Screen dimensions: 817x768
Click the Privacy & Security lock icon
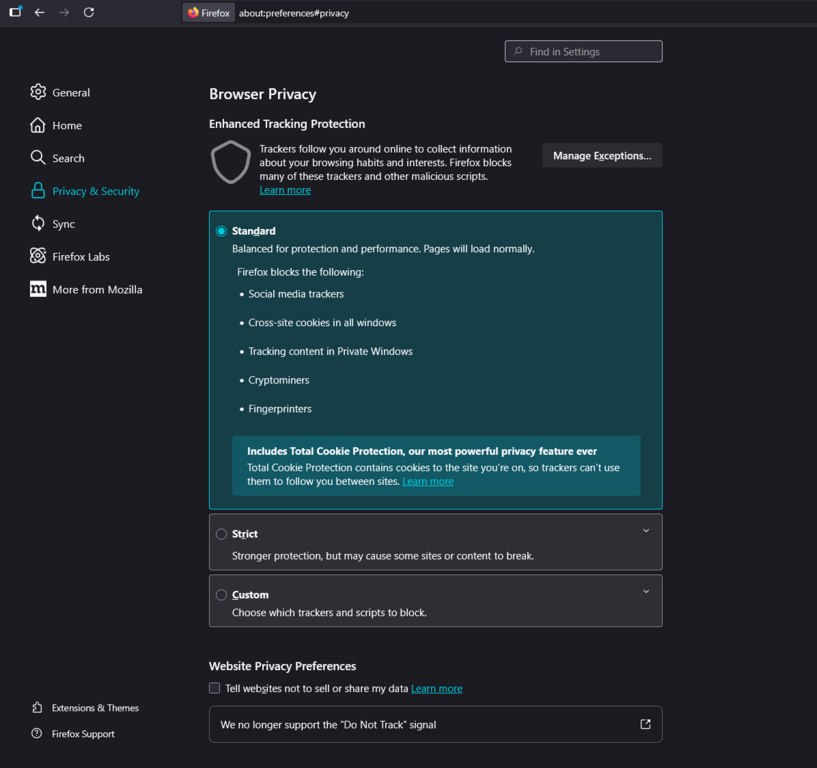(38, 191)
